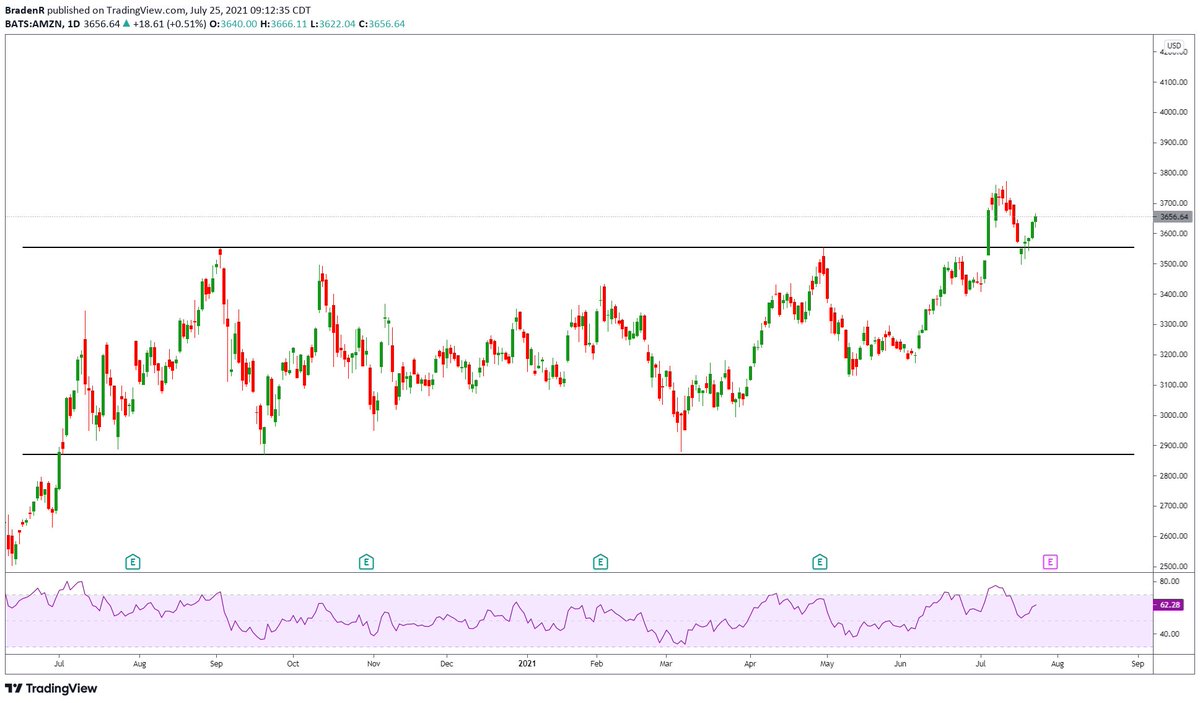1200x703 pixels.
Task: Click the green earnings E marker above the left Aug label
Action: pyautogui.click(x=132, y=562)
